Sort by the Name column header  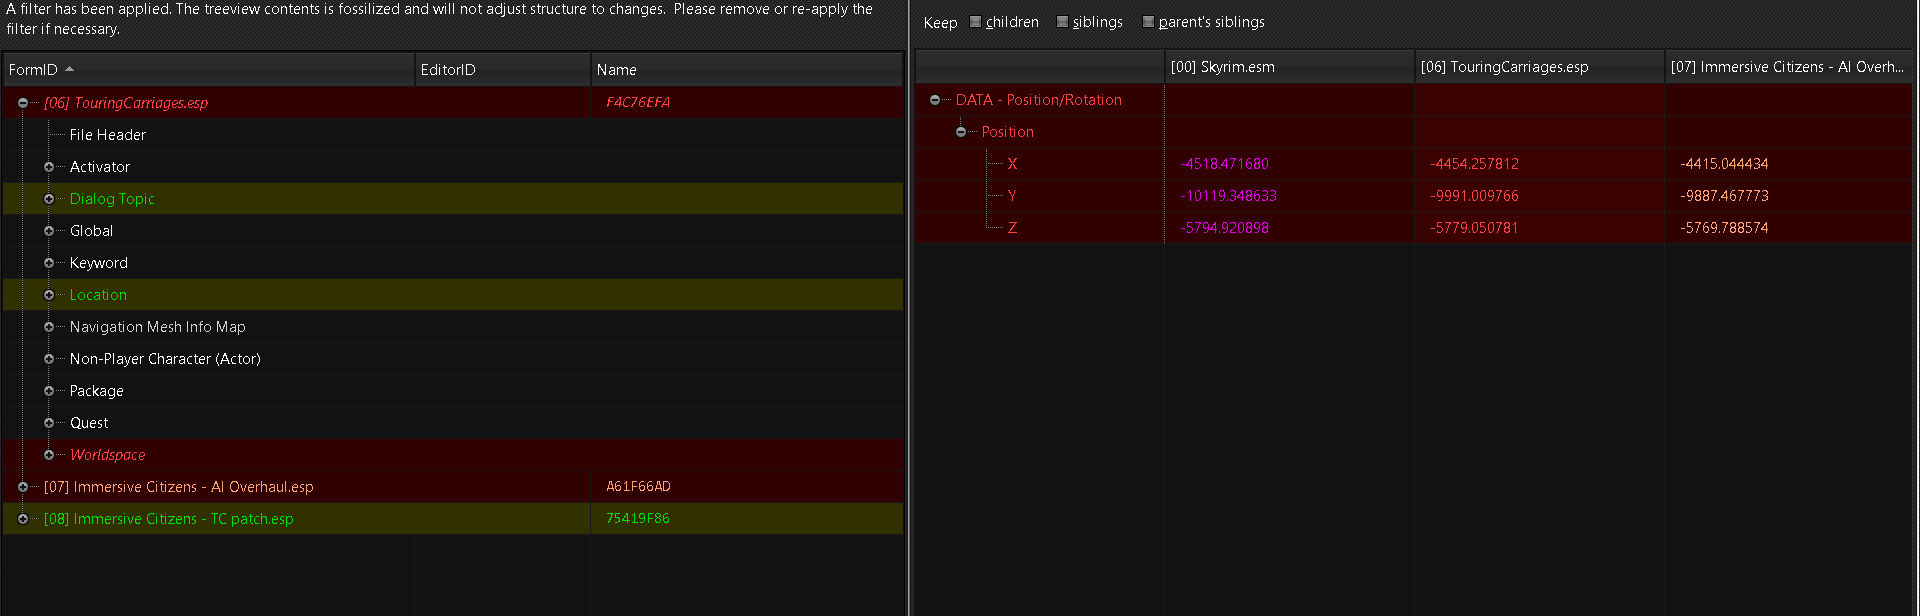pos(746,69)
